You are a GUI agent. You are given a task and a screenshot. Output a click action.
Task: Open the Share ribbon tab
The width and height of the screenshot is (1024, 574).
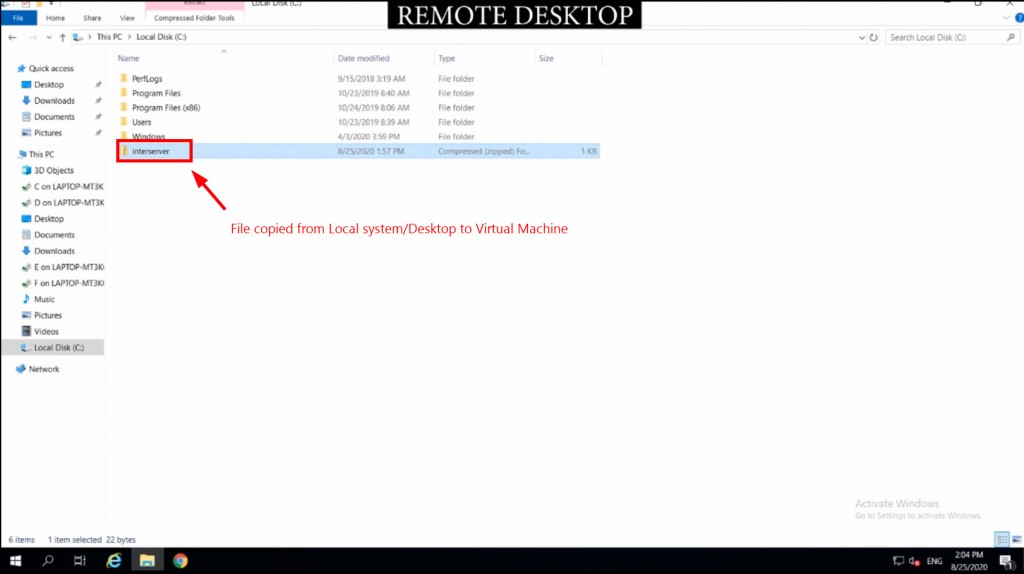(x=92, y=18)
